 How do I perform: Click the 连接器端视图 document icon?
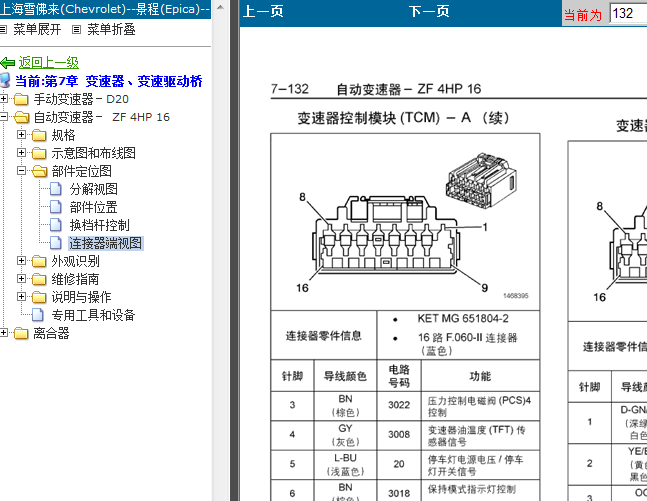[x=56, y=243]
